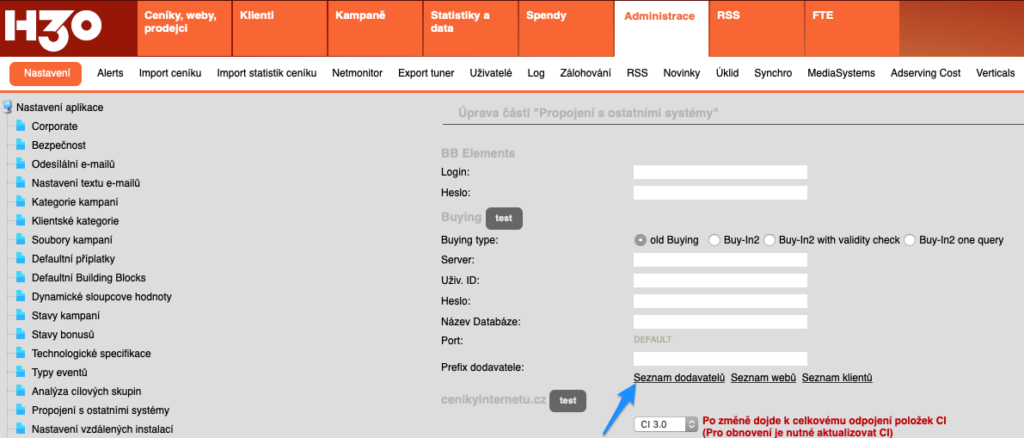
Task: Click folder icon beside Typy eventů
Action: (x=20, y=372)
